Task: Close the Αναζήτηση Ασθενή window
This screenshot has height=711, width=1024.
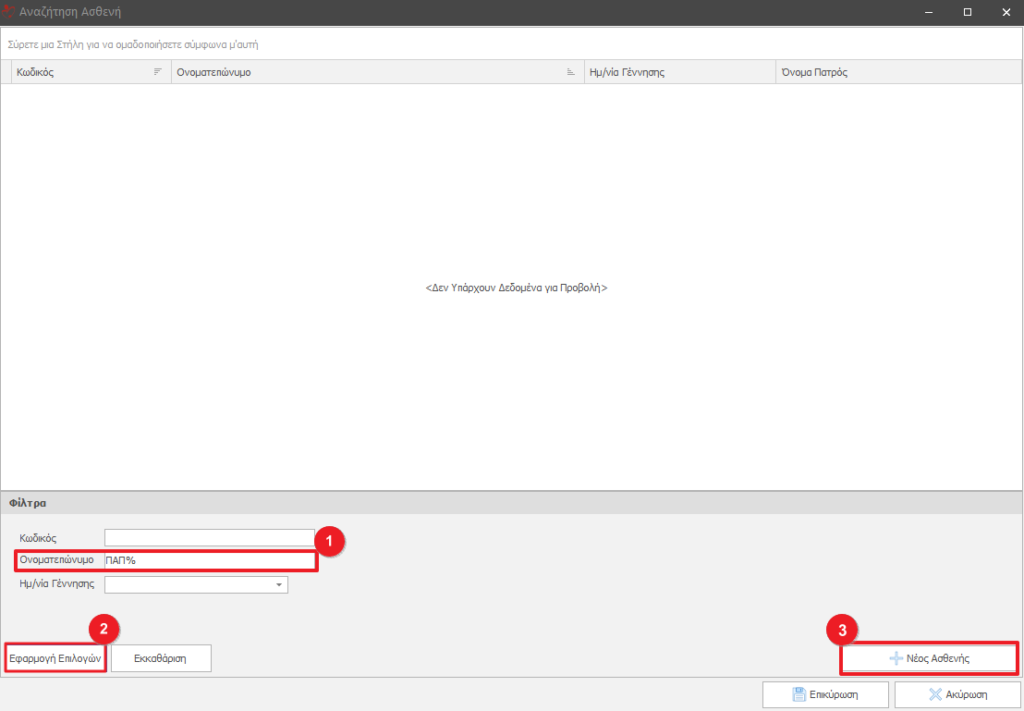Action: click(x=1003, y=12)
